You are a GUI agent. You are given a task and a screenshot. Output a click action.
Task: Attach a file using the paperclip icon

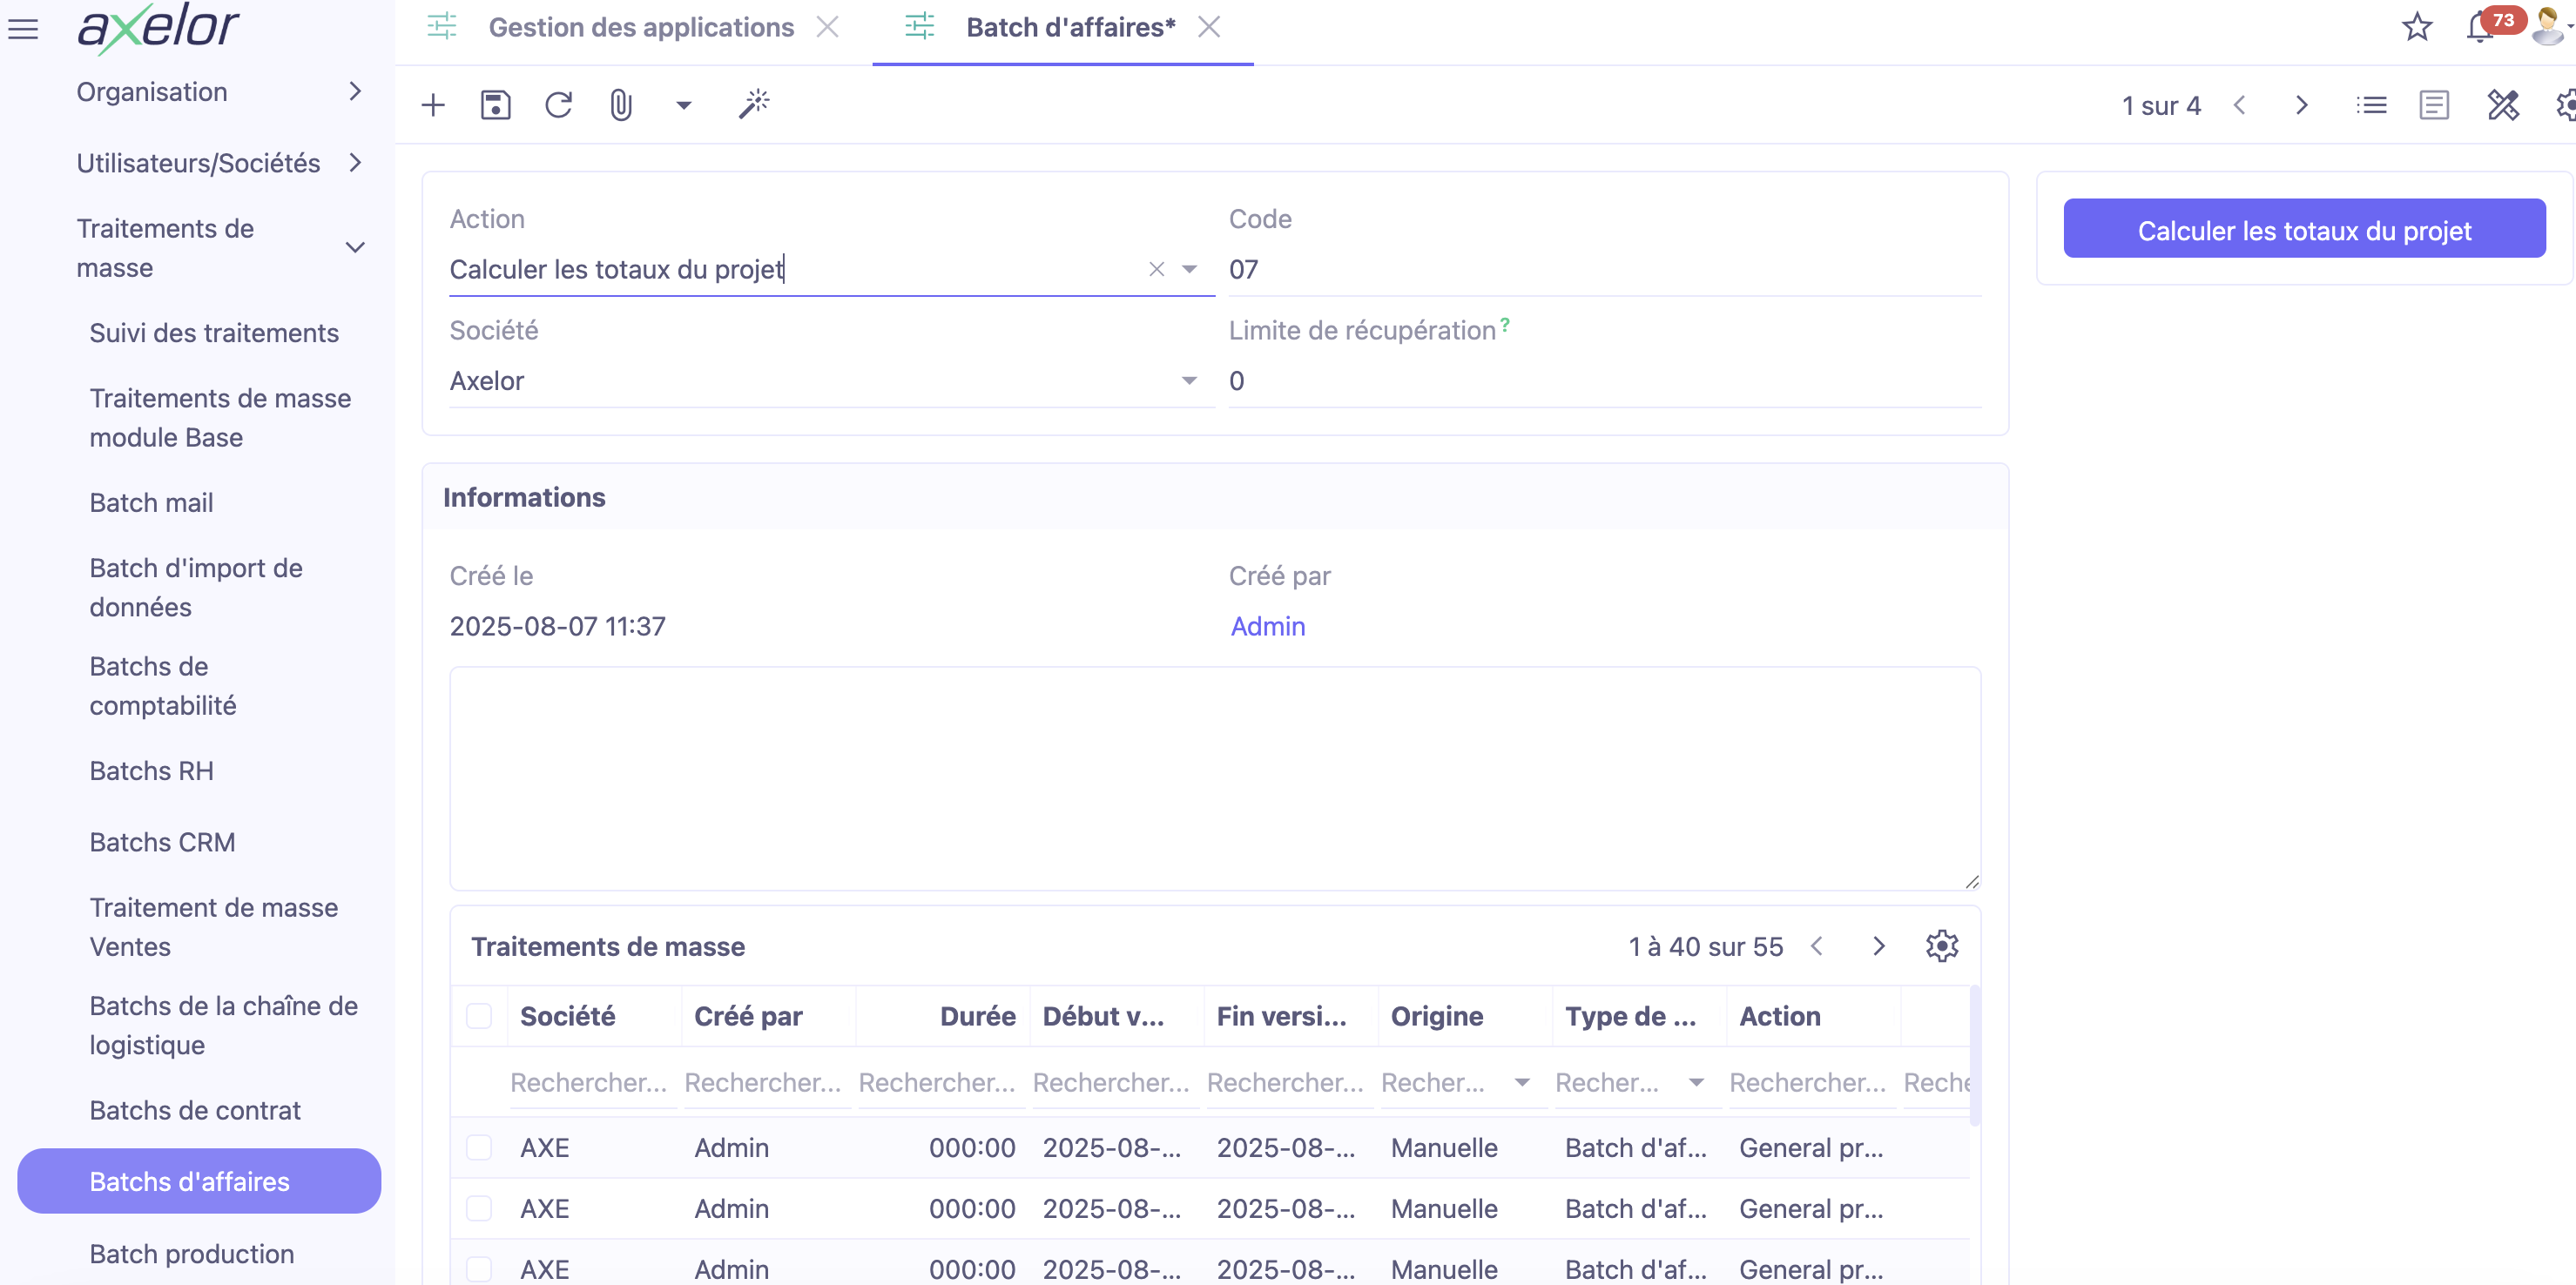[620, 104]
